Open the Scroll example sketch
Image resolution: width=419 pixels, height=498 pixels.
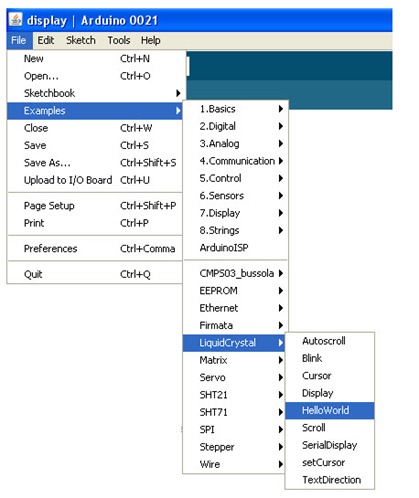pos(330,428)
